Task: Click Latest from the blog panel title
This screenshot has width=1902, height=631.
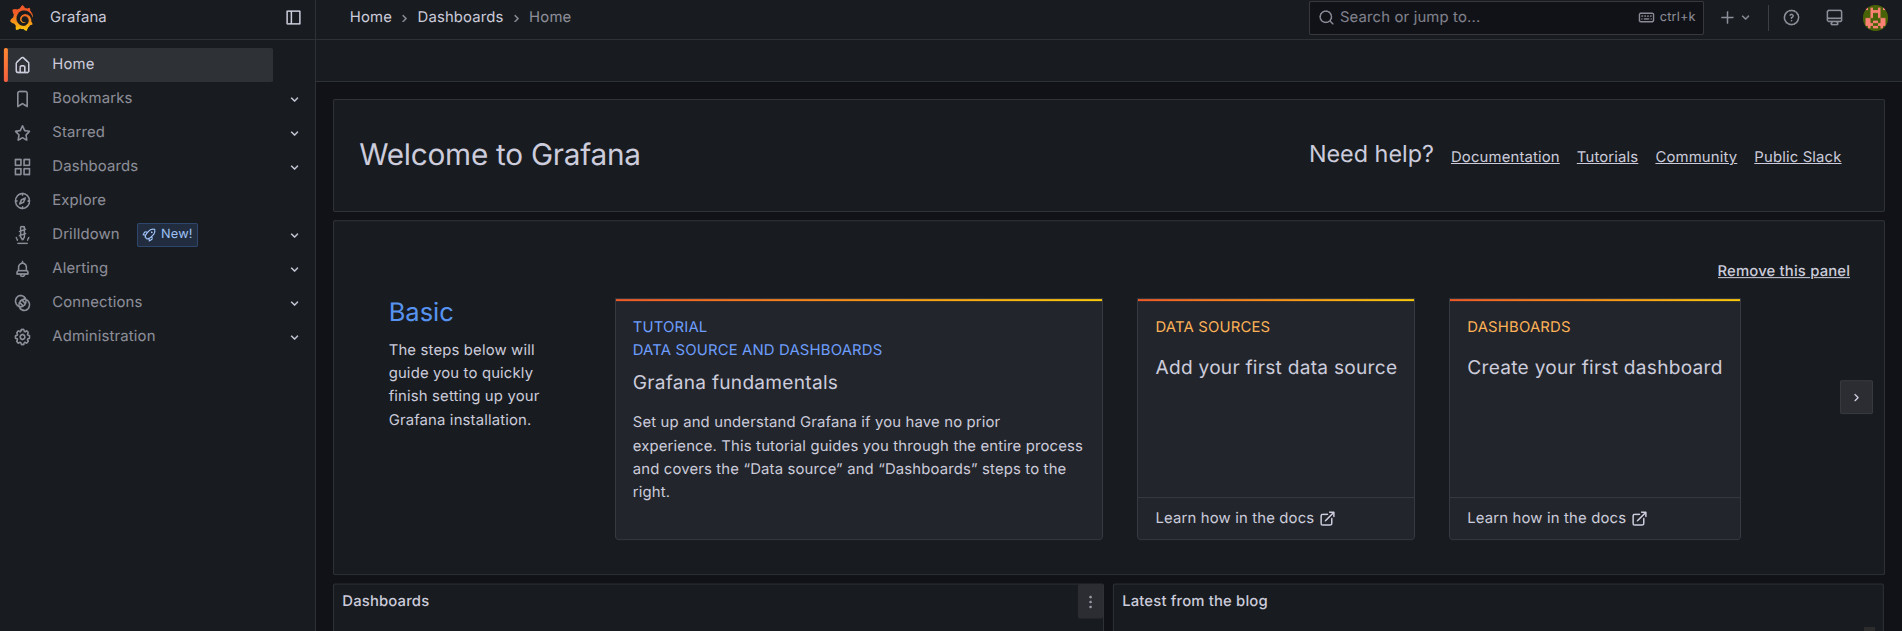Action: (x=1195, y=601)
